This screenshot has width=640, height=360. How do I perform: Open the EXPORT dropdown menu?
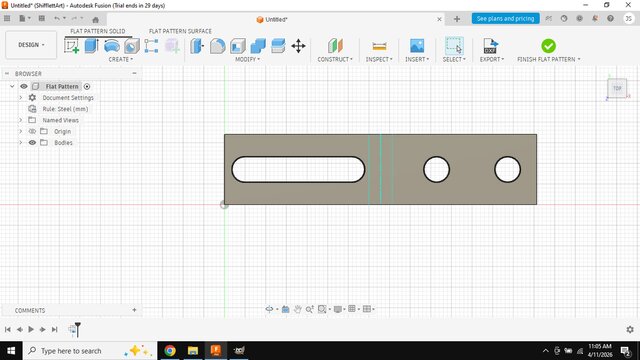tap(492, 59)
